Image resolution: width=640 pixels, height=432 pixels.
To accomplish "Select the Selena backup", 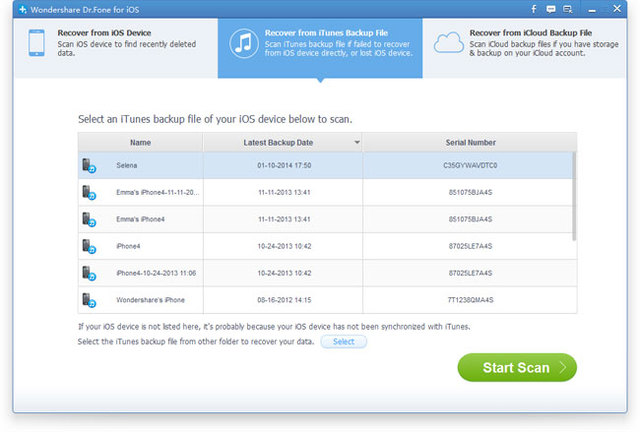I will (127, 165).
